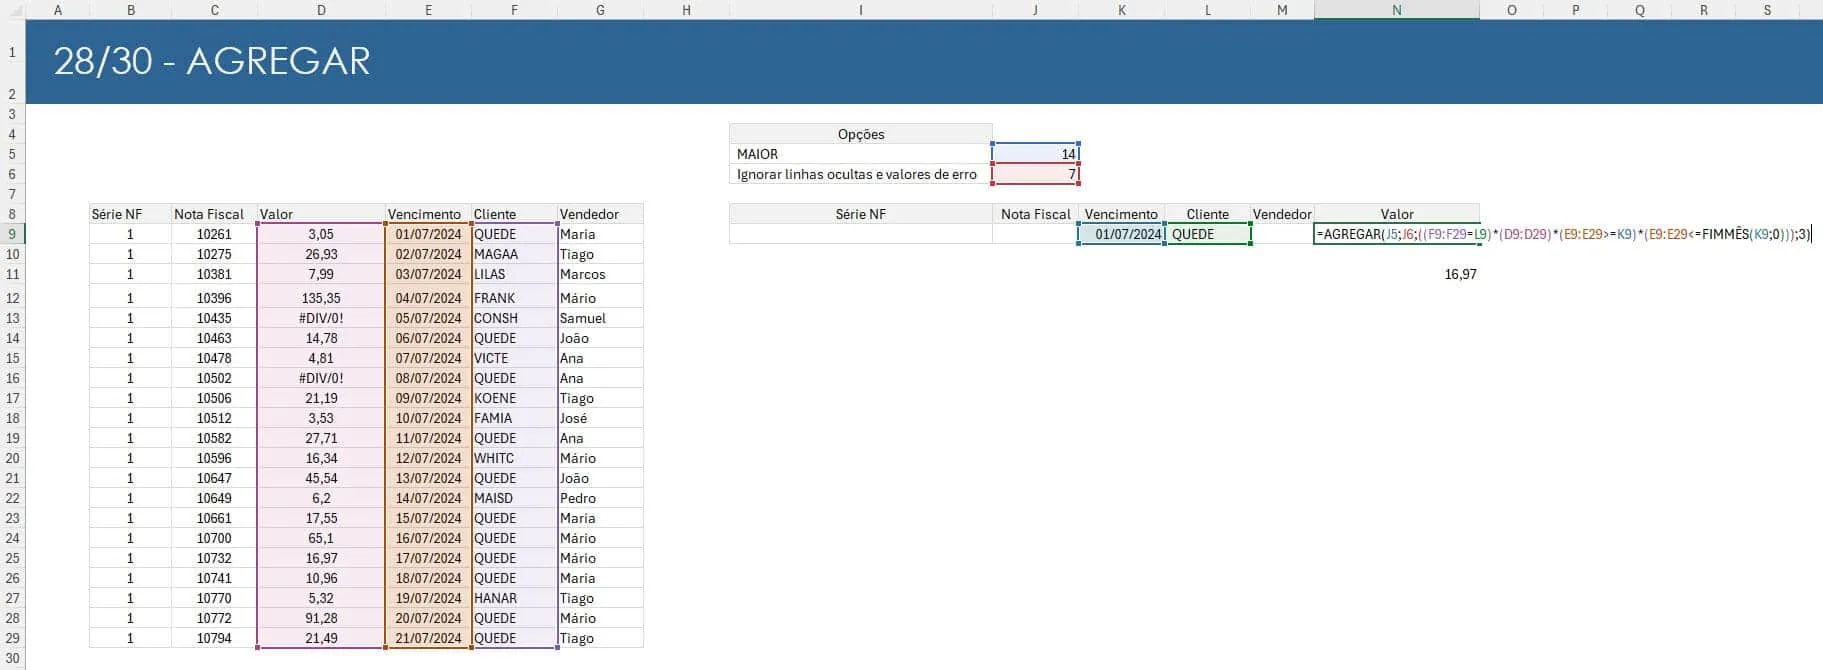
Task: Select the value 65,1 for nota 10700
Action: click(321, 538)
